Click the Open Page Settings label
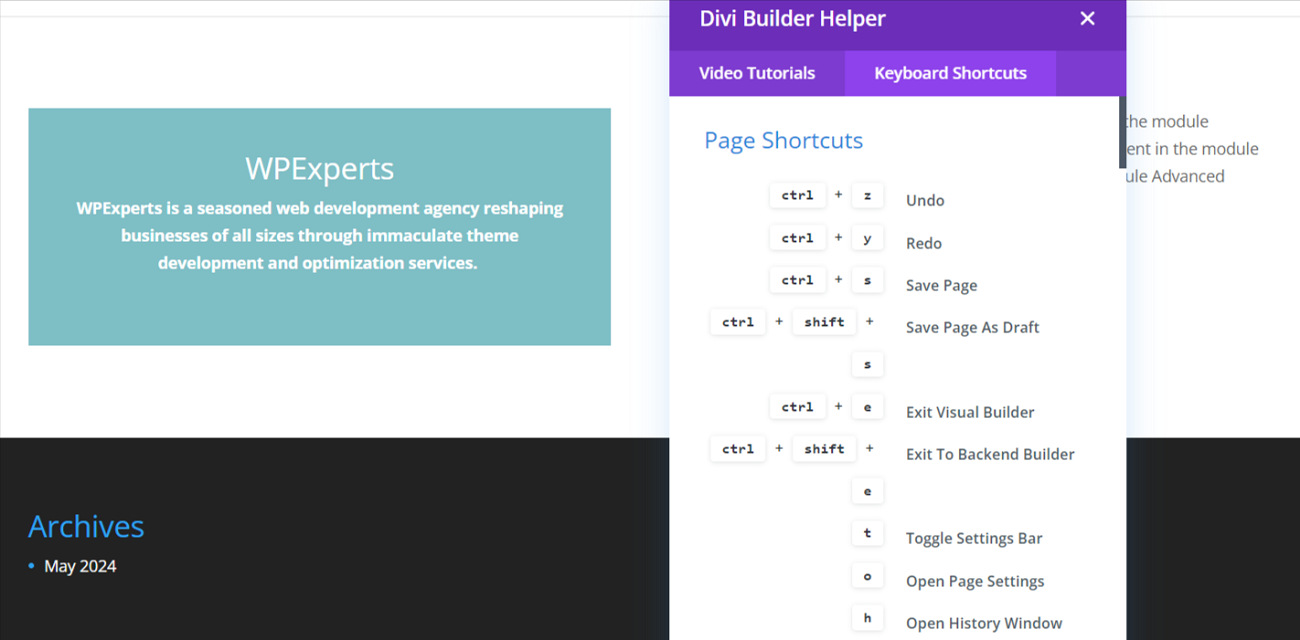This screenshot has height=640, width=1300. point(975,581)
